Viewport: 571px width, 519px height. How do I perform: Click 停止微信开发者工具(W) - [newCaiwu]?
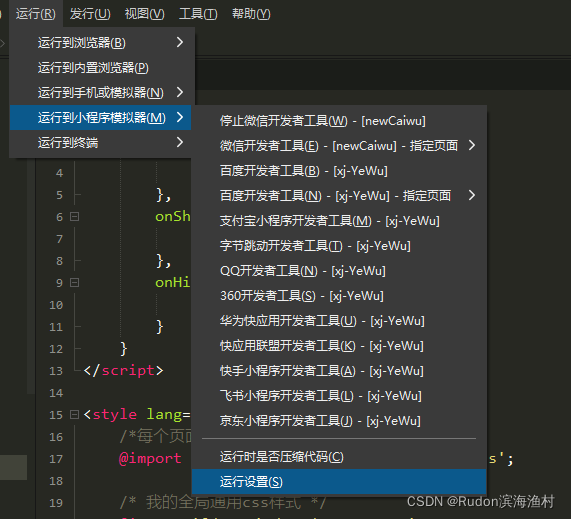click(x=339, y=121)
